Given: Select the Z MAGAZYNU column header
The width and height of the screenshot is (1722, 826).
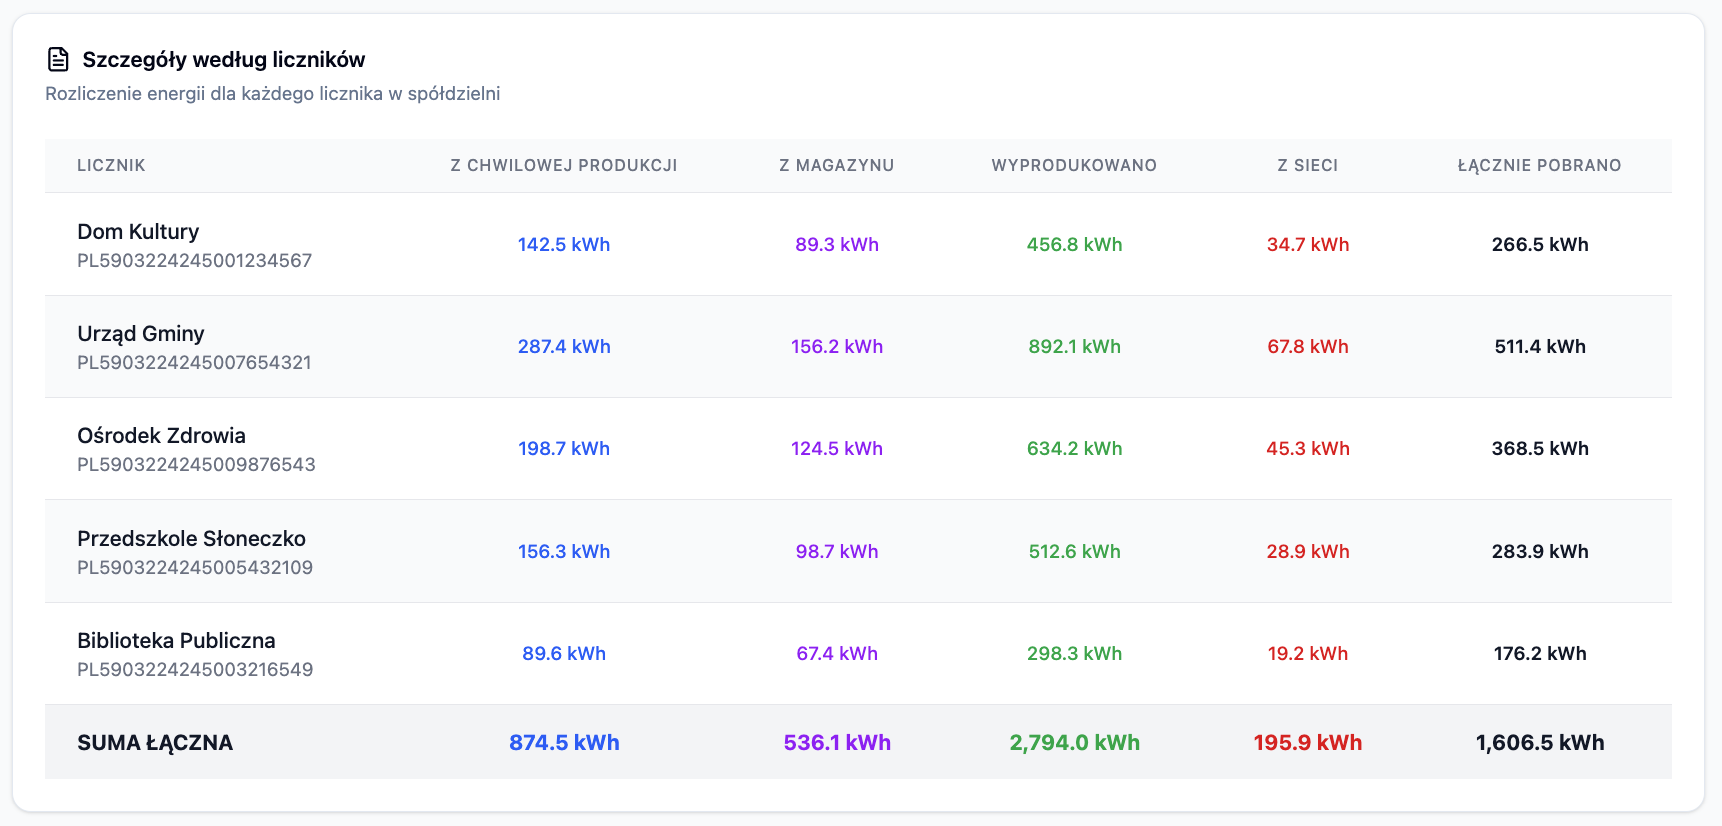Looking at the screenshot, I should (836, 166).
